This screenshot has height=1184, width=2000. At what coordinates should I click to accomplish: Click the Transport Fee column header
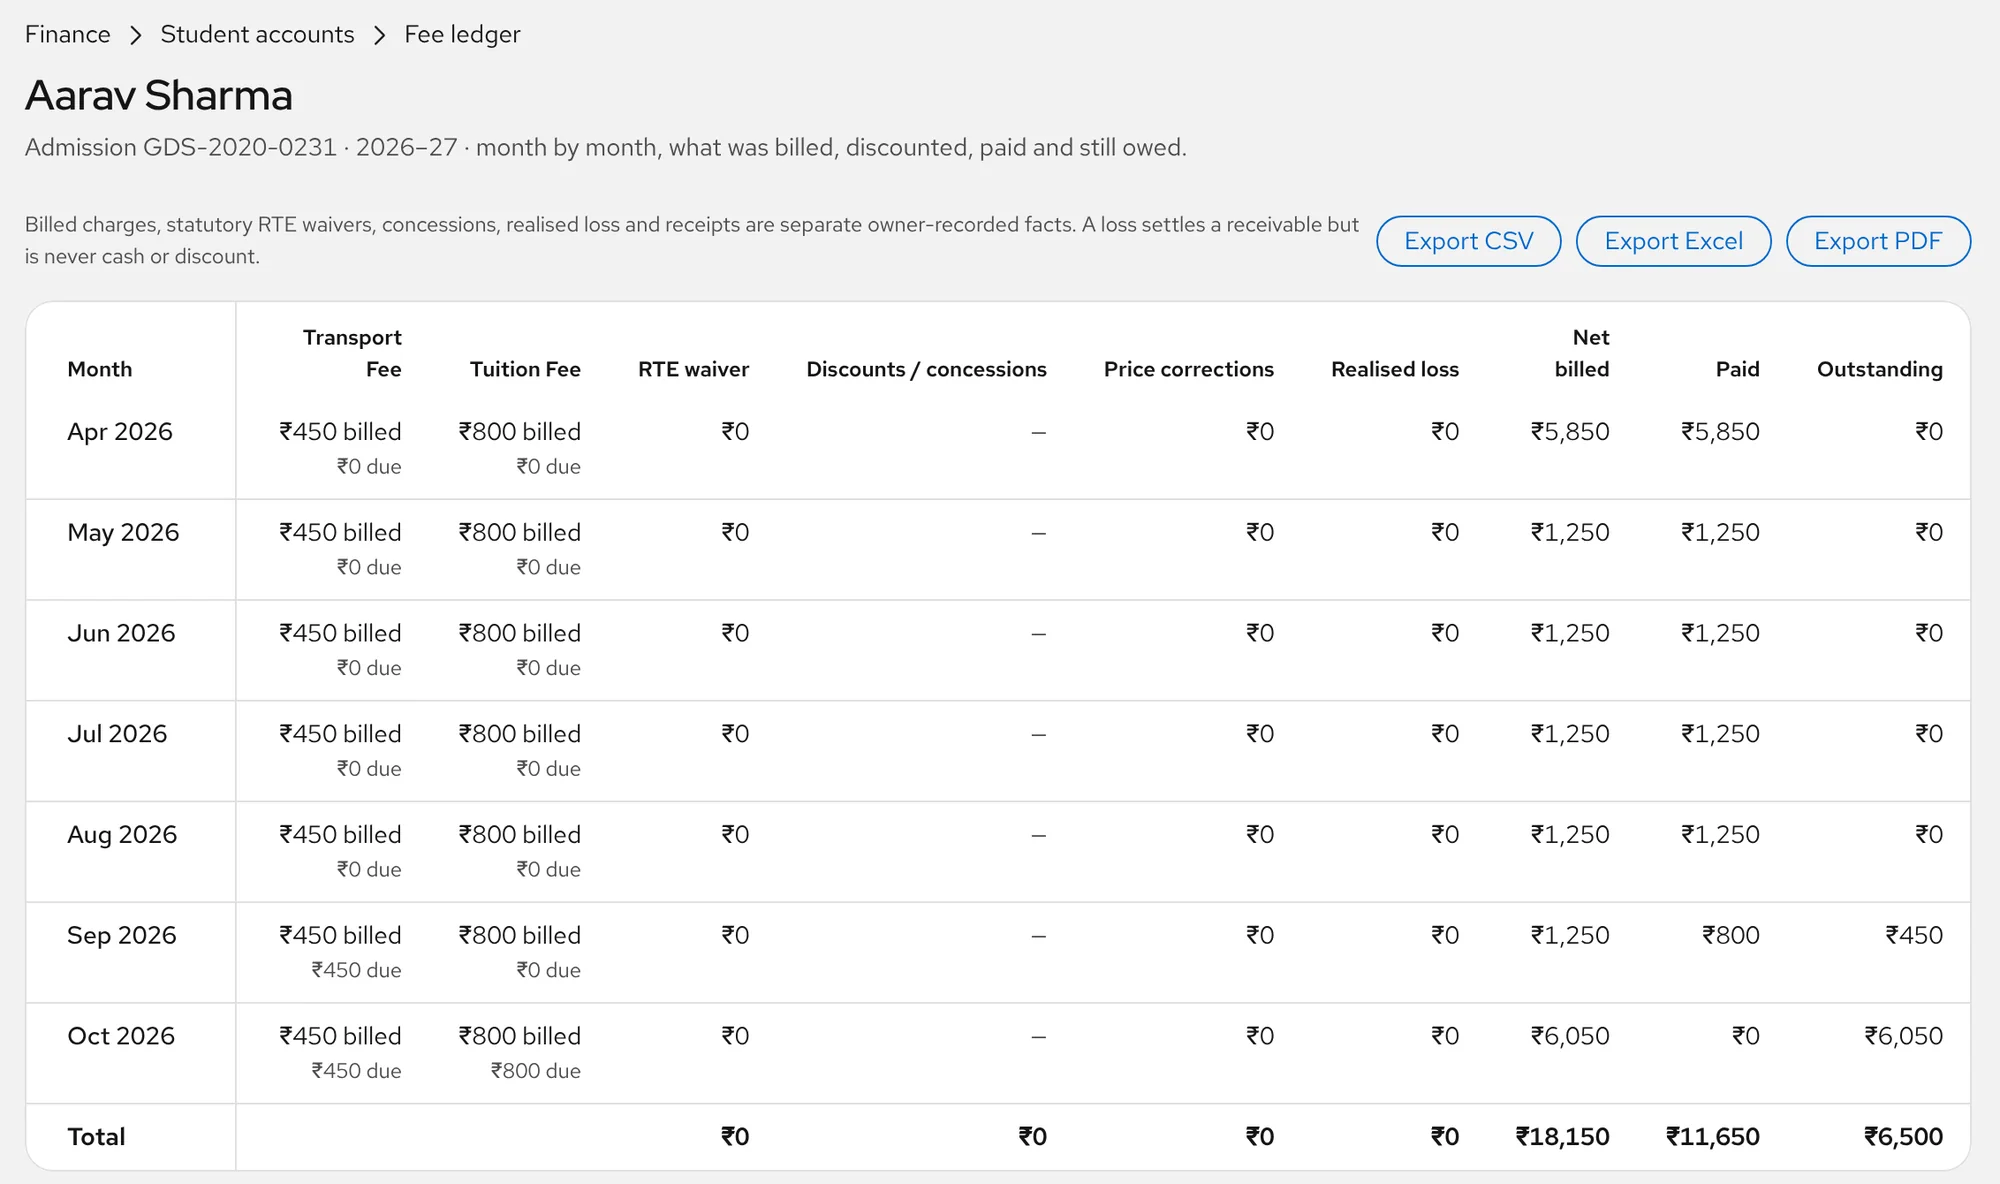coord(352,353)
